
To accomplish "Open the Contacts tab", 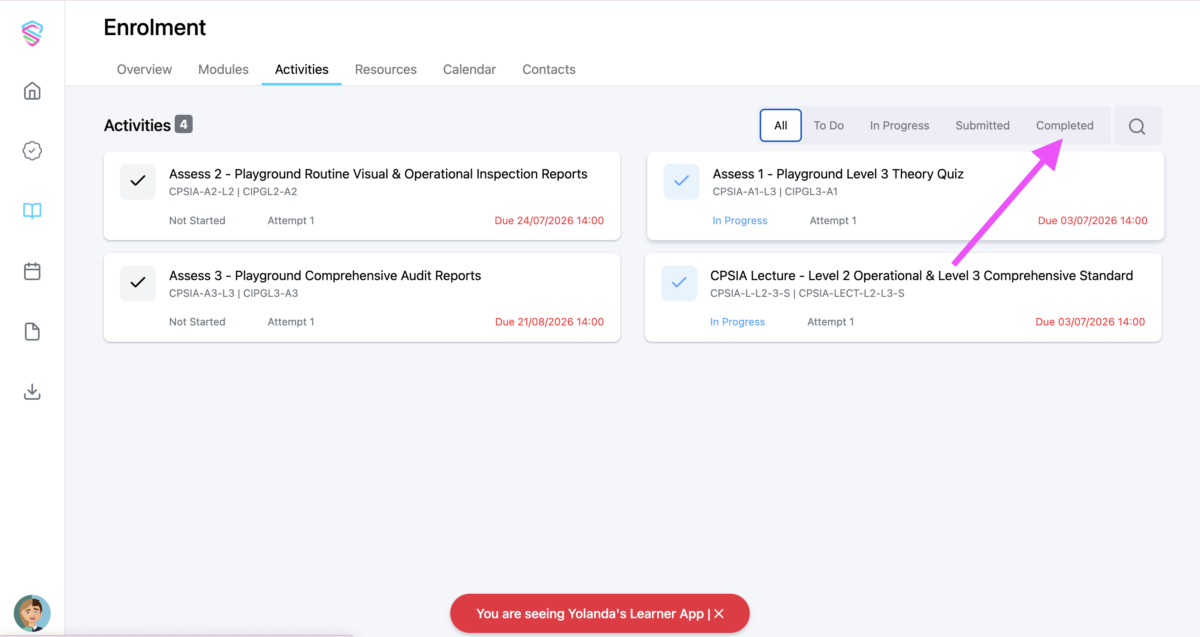I will 549,69.
